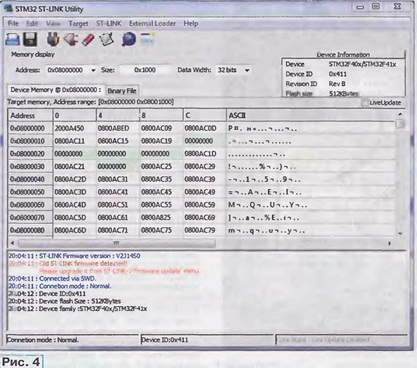Viewport: 417px width, 368px height.
Task: Click Device ID value 0x411 in Device Information
Action: 338,74
